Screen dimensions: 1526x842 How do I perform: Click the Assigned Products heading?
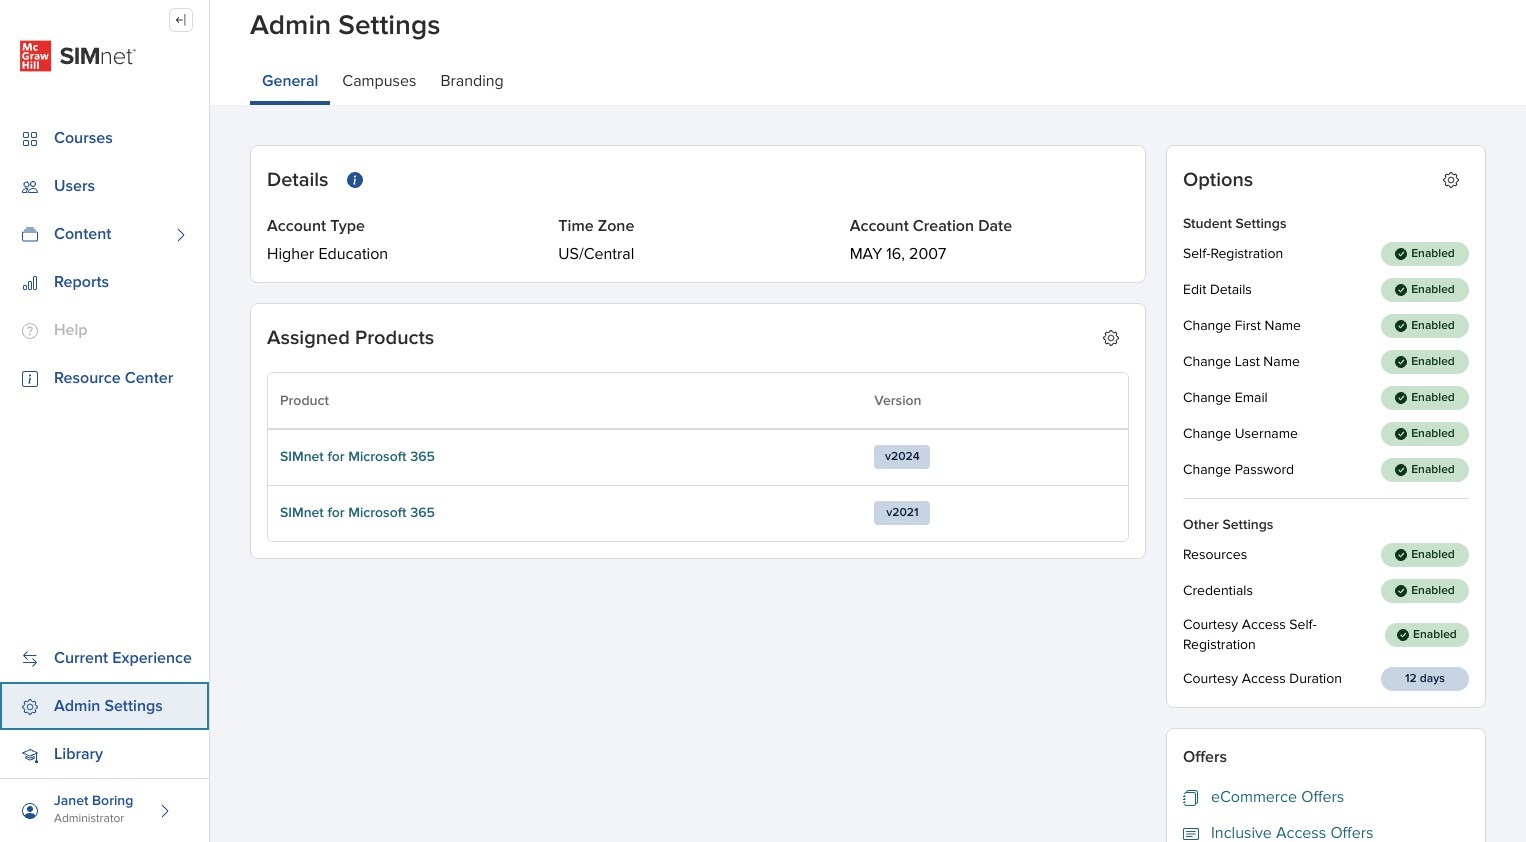pos(350,338)
